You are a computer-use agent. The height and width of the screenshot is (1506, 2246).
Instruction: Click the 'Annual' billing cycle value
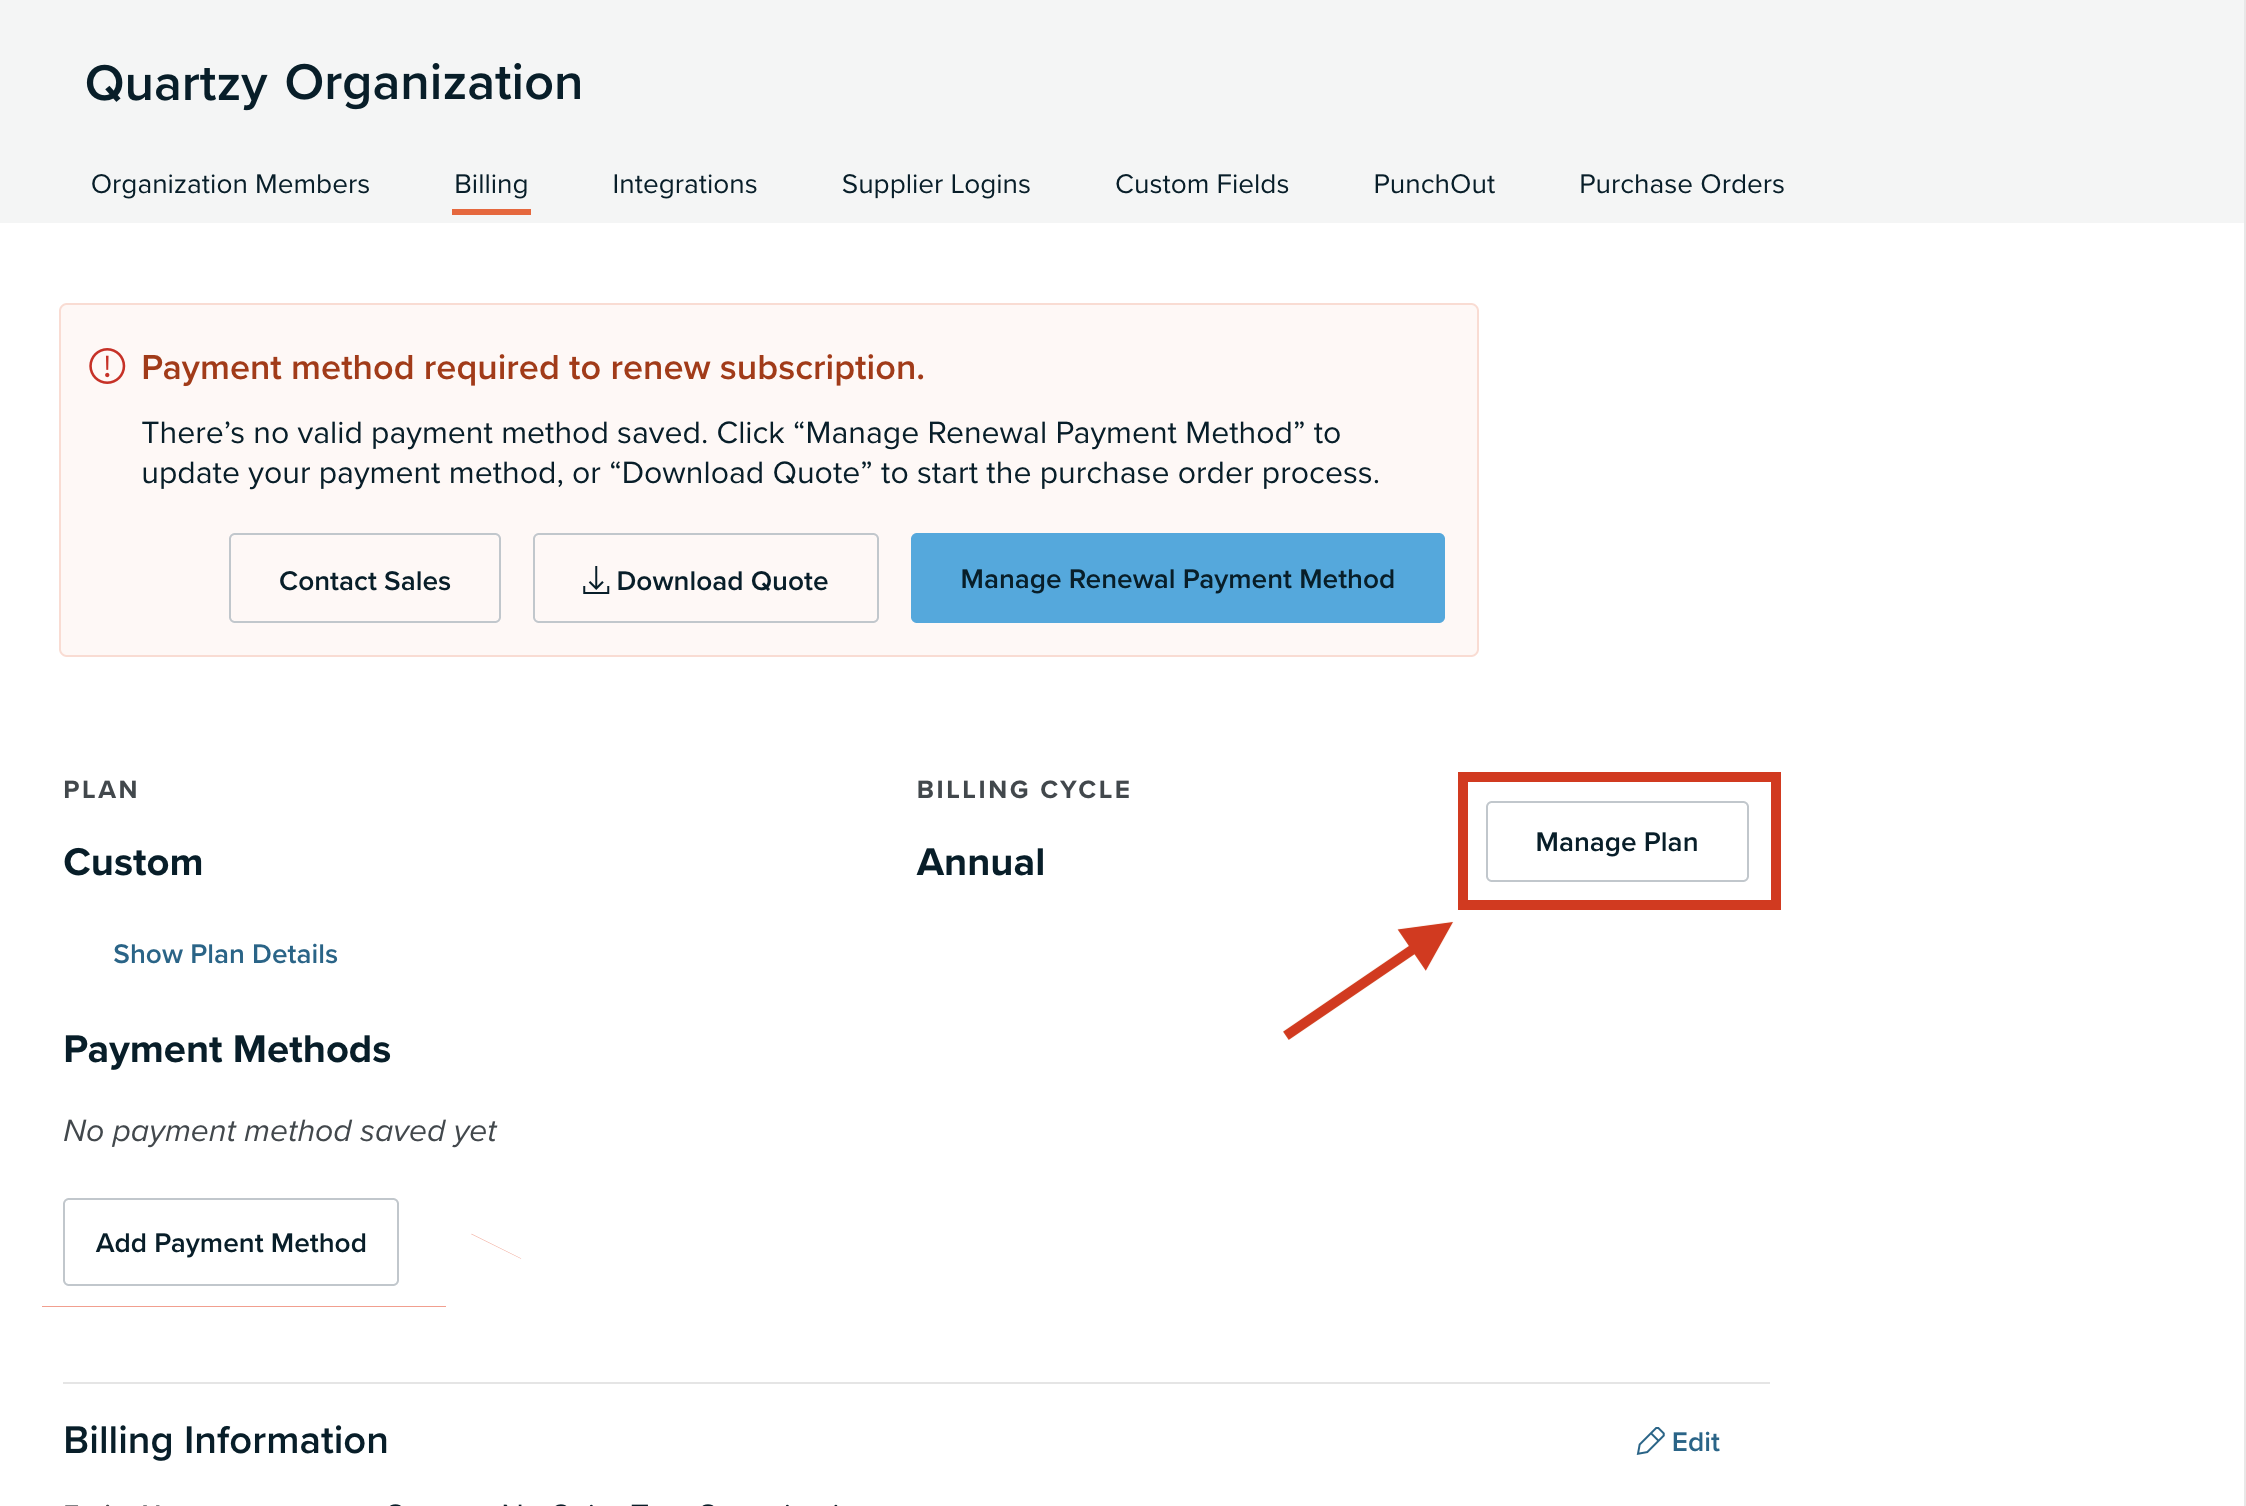point(981,862)
